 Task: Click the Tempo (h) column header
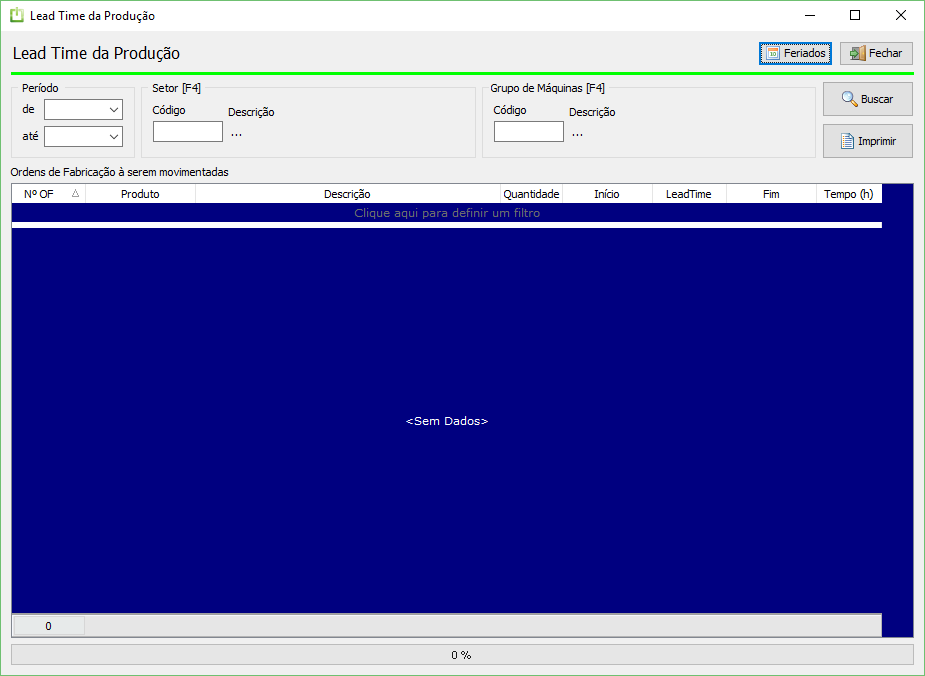[x=848, y=194]
